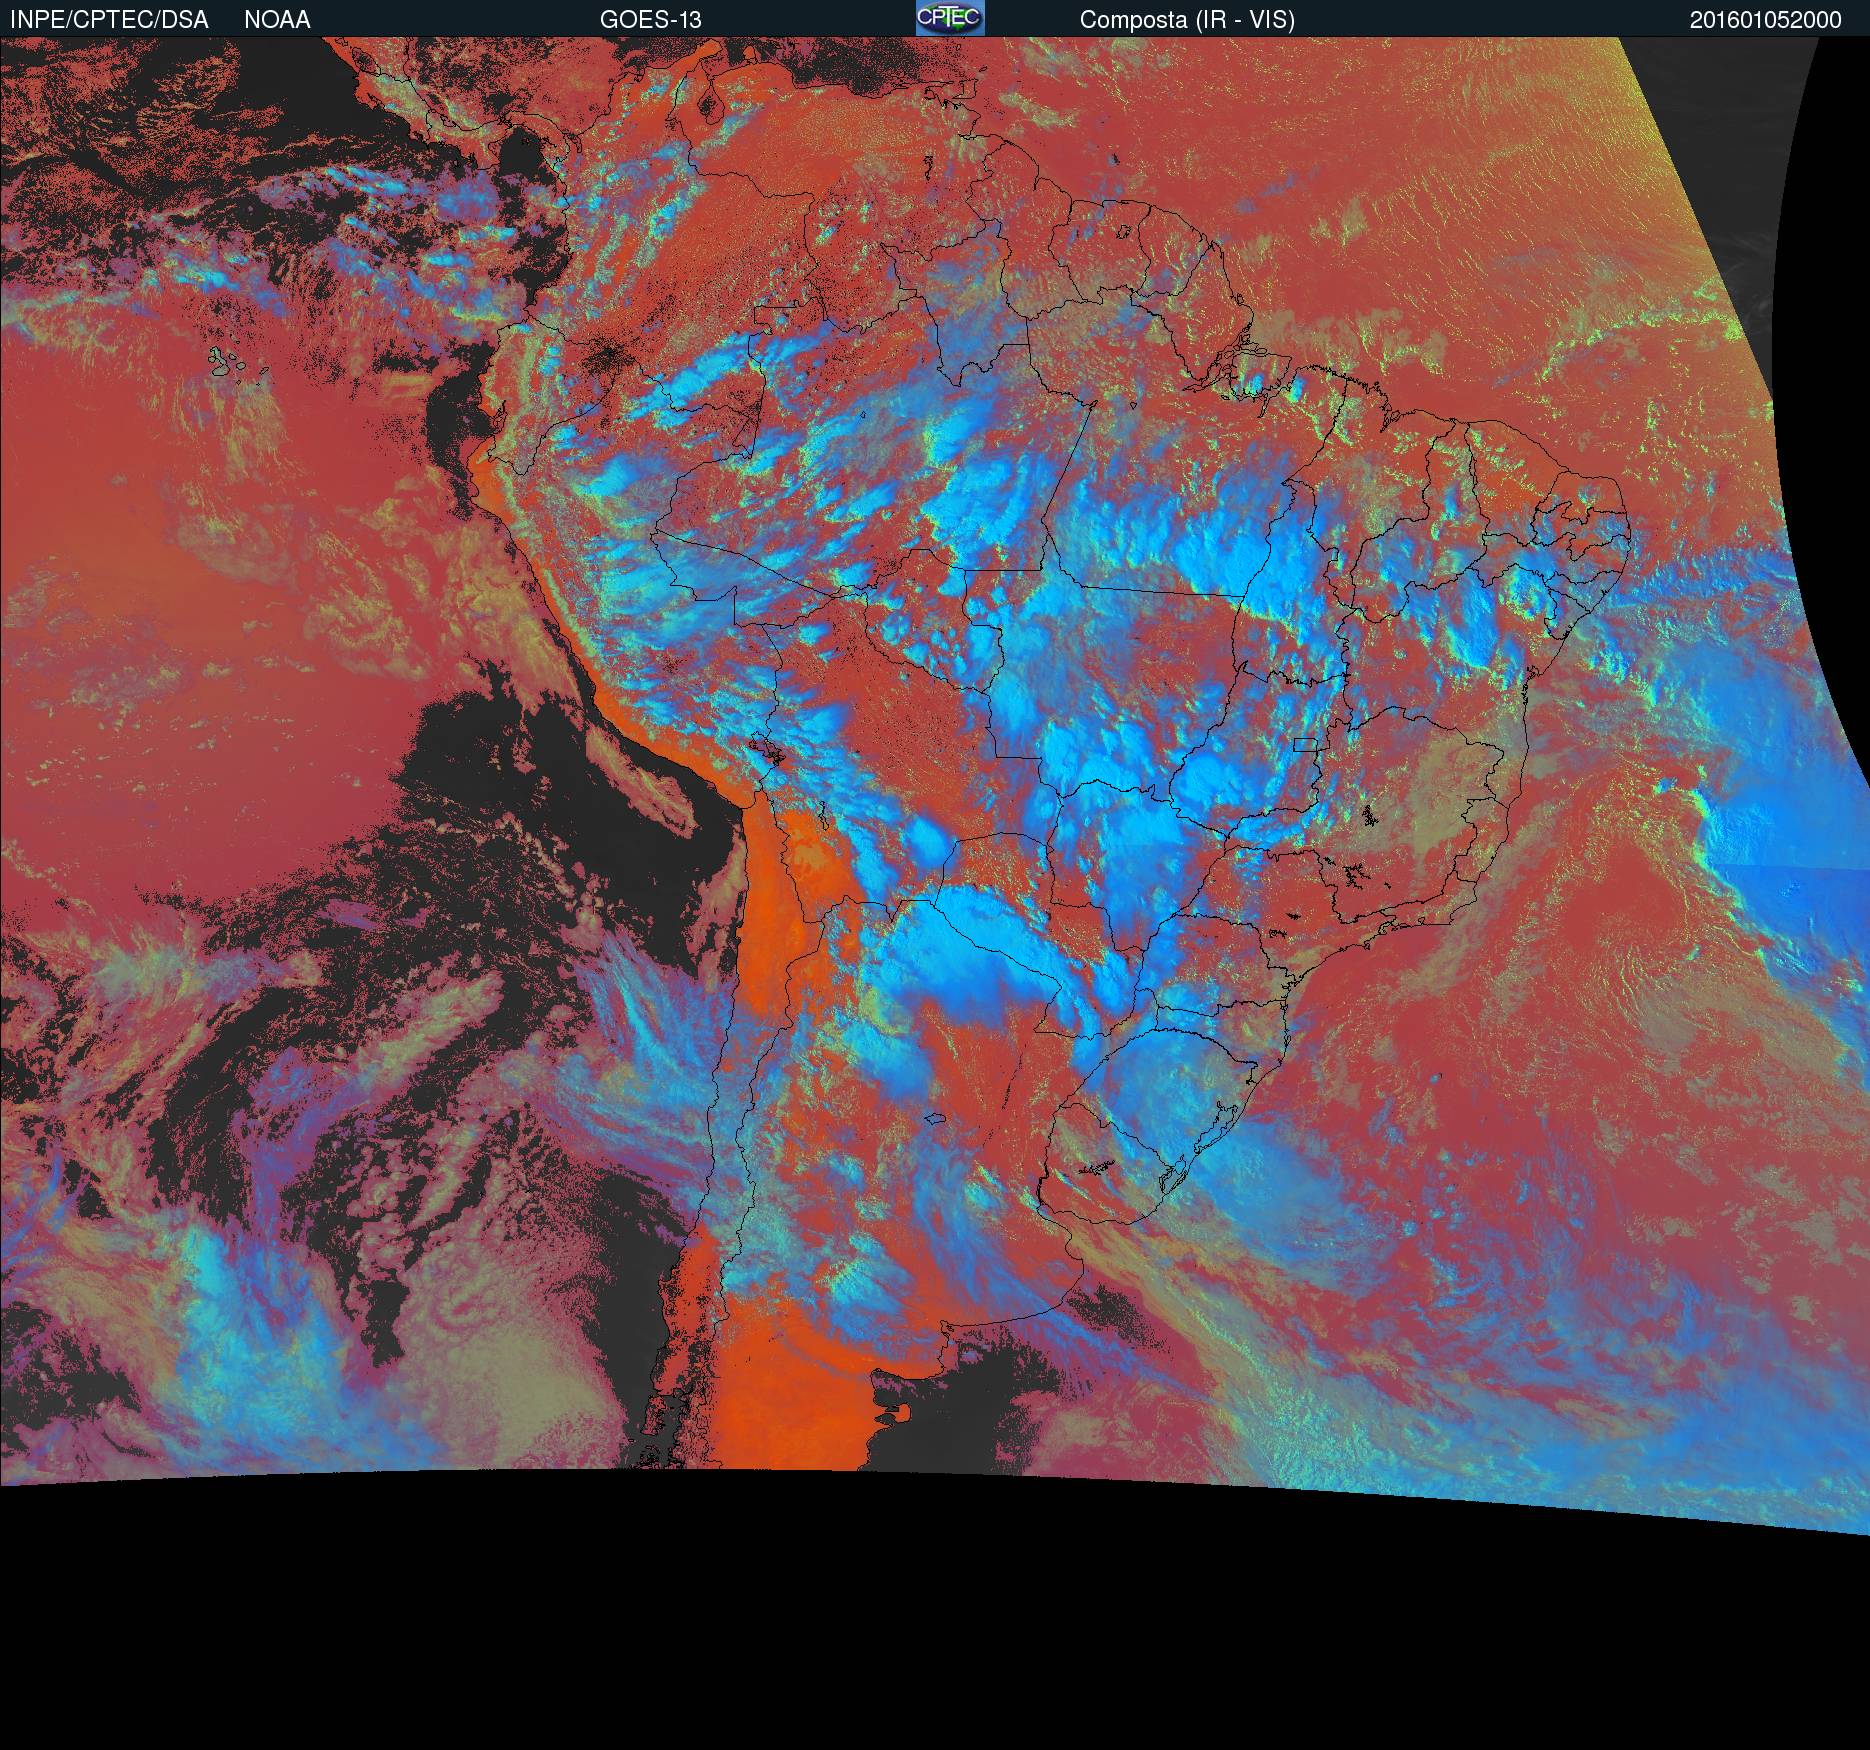Viewport: 1870px width, 1750px height.
Task: Select the GOES-13 satellite label
Action: point(650,20)
